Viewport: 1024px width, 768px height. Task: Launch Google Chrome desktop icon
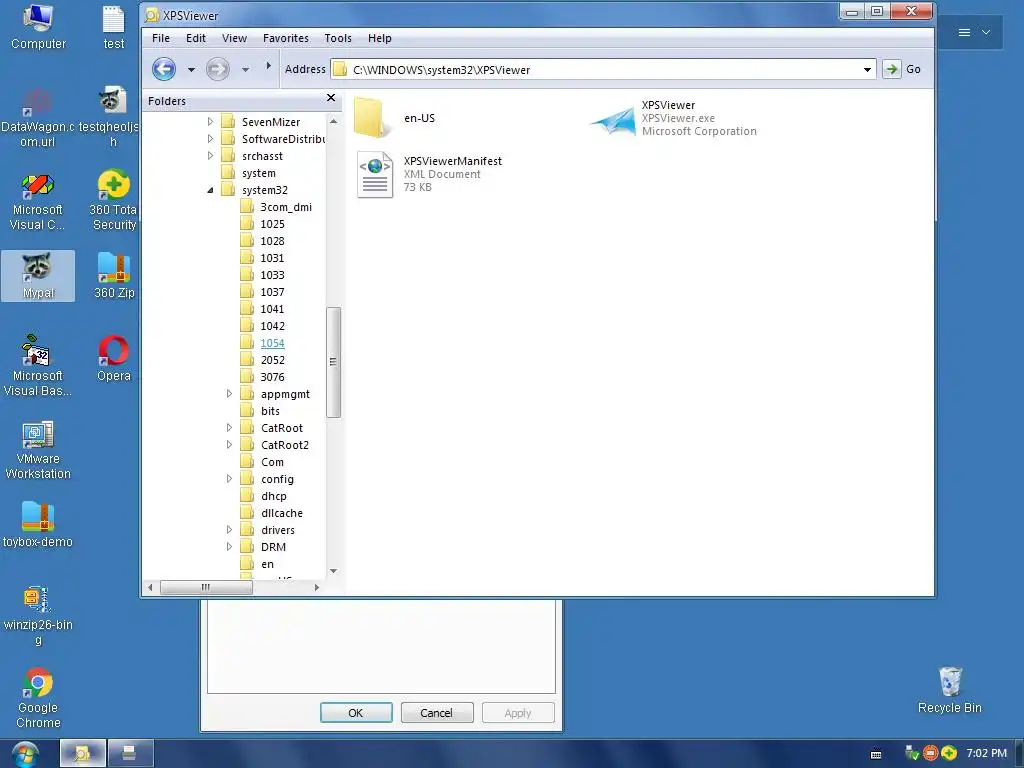click(x=38, y=698)
